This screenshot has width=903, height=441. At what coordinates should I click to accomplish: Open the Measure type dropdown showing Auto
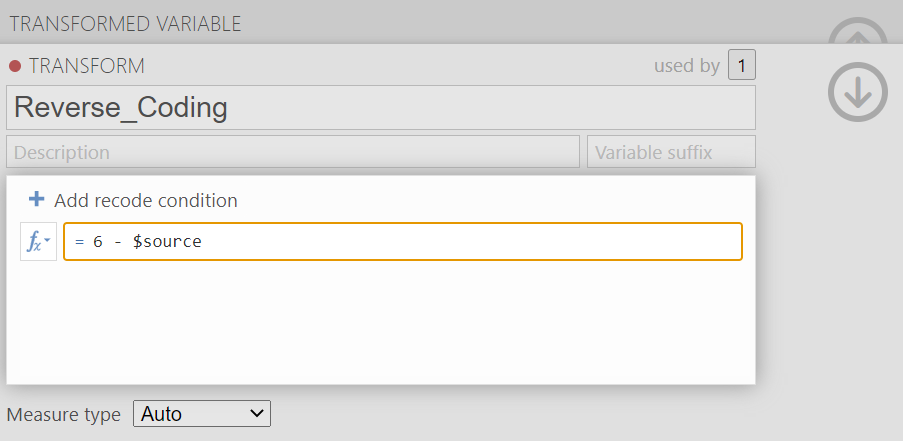tap(202, 414)
